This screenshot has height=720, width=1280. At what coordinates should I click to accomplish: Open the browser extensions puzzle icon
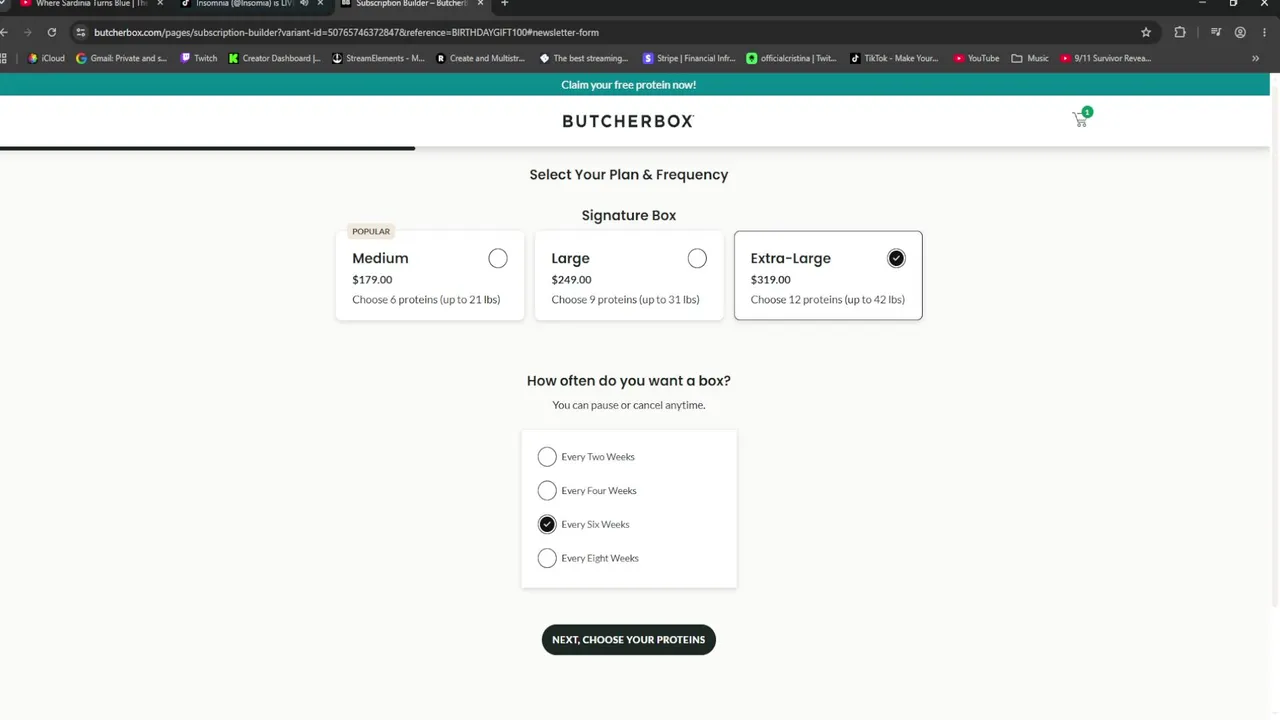[x=1180, y=32]
